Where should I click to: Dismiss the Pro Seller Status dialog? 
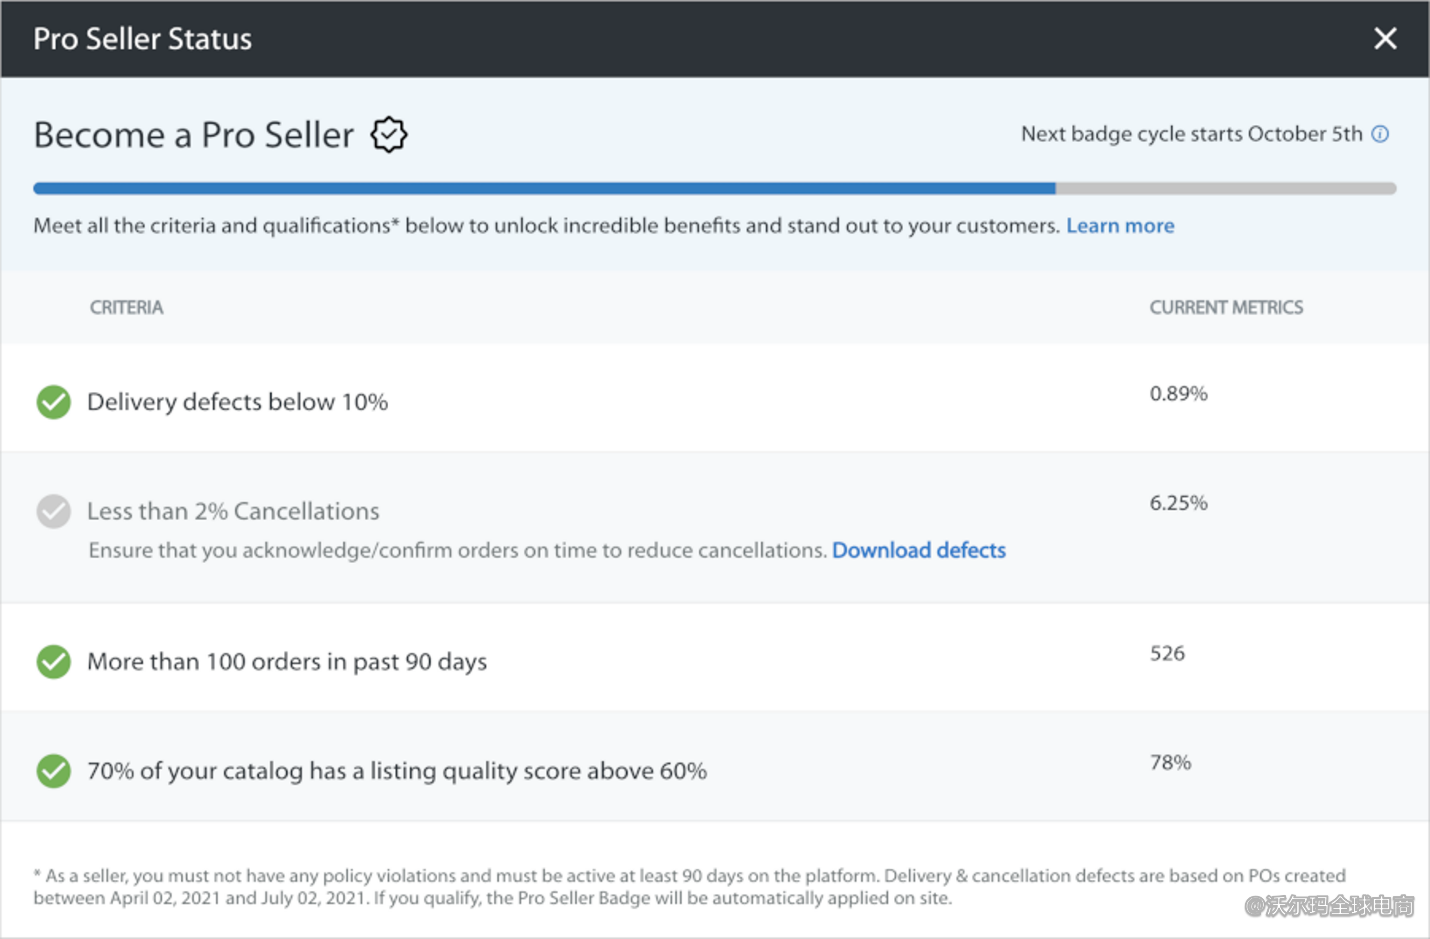1385,38
